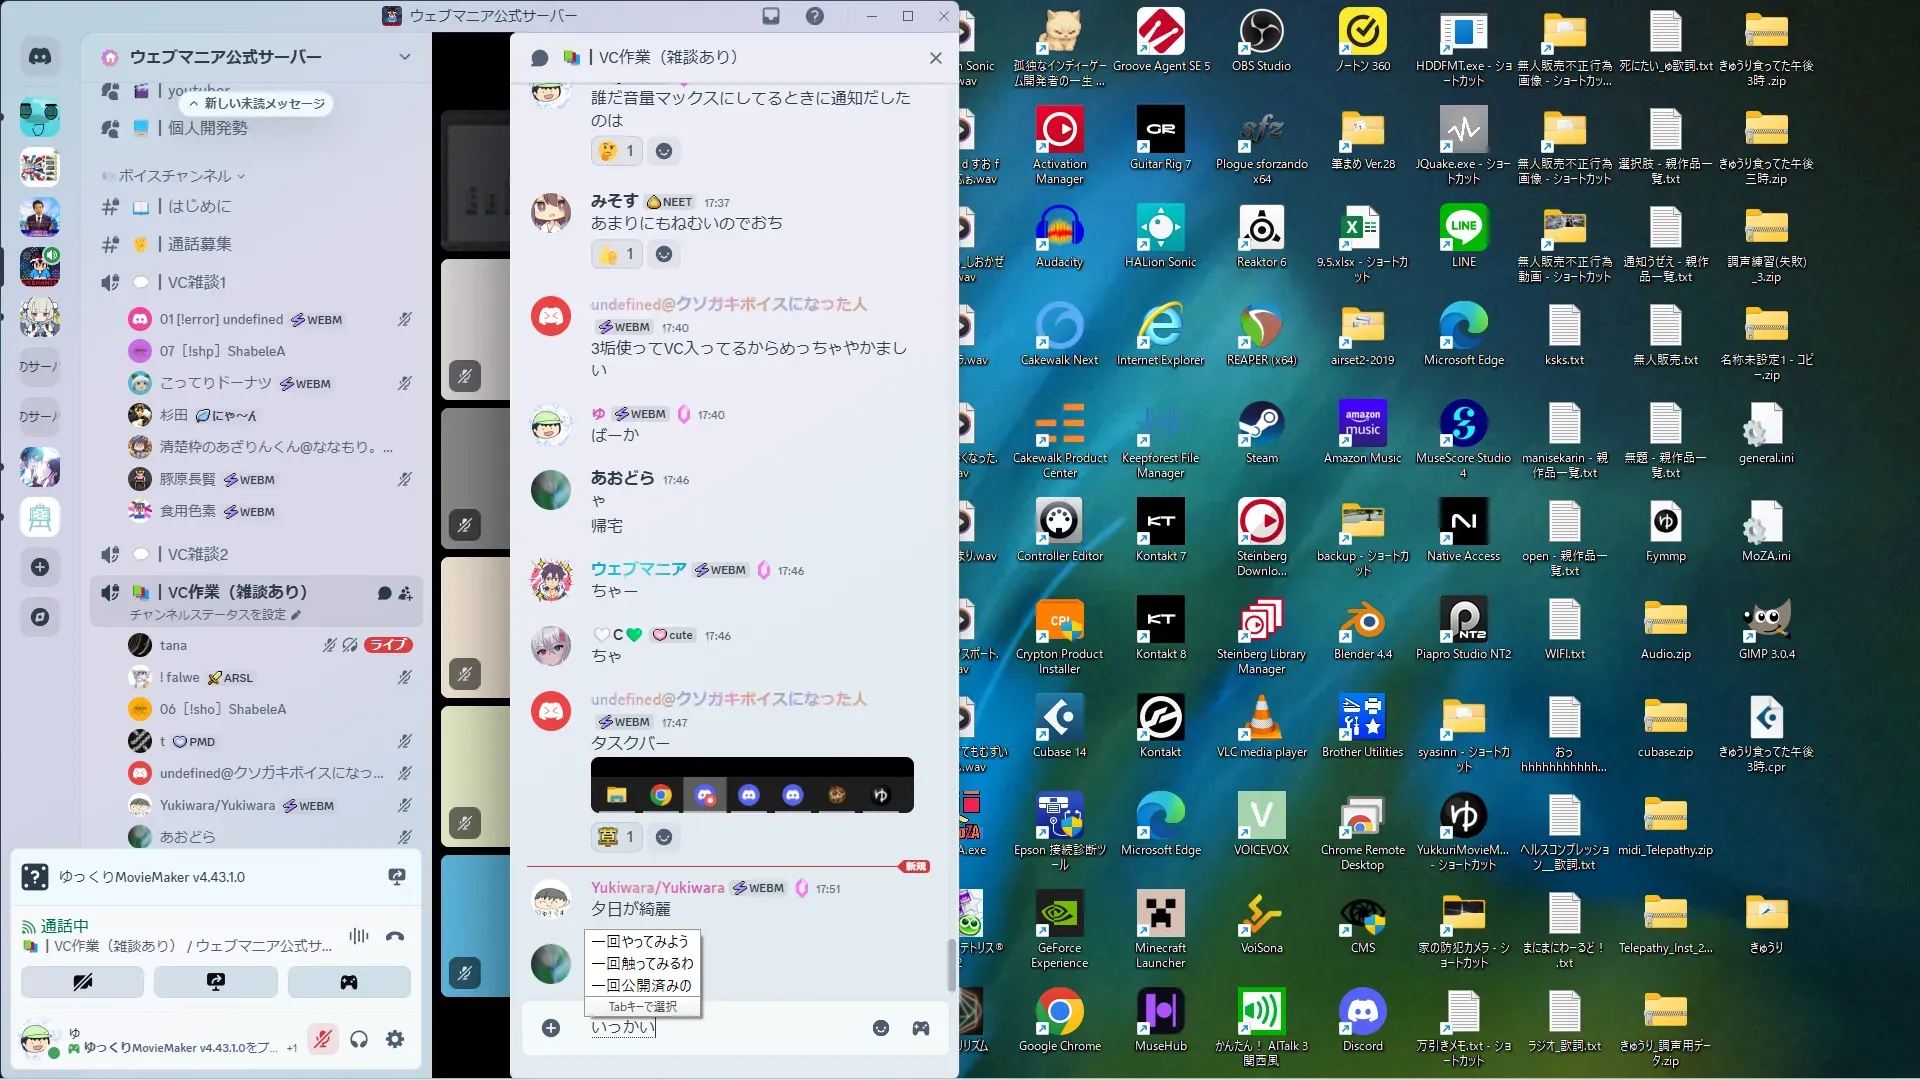Image resolution: width=1920 pixels, height=1080 pixels.
Task: Click plus attachment button in chat box
Action: (x=550, y=1028)
